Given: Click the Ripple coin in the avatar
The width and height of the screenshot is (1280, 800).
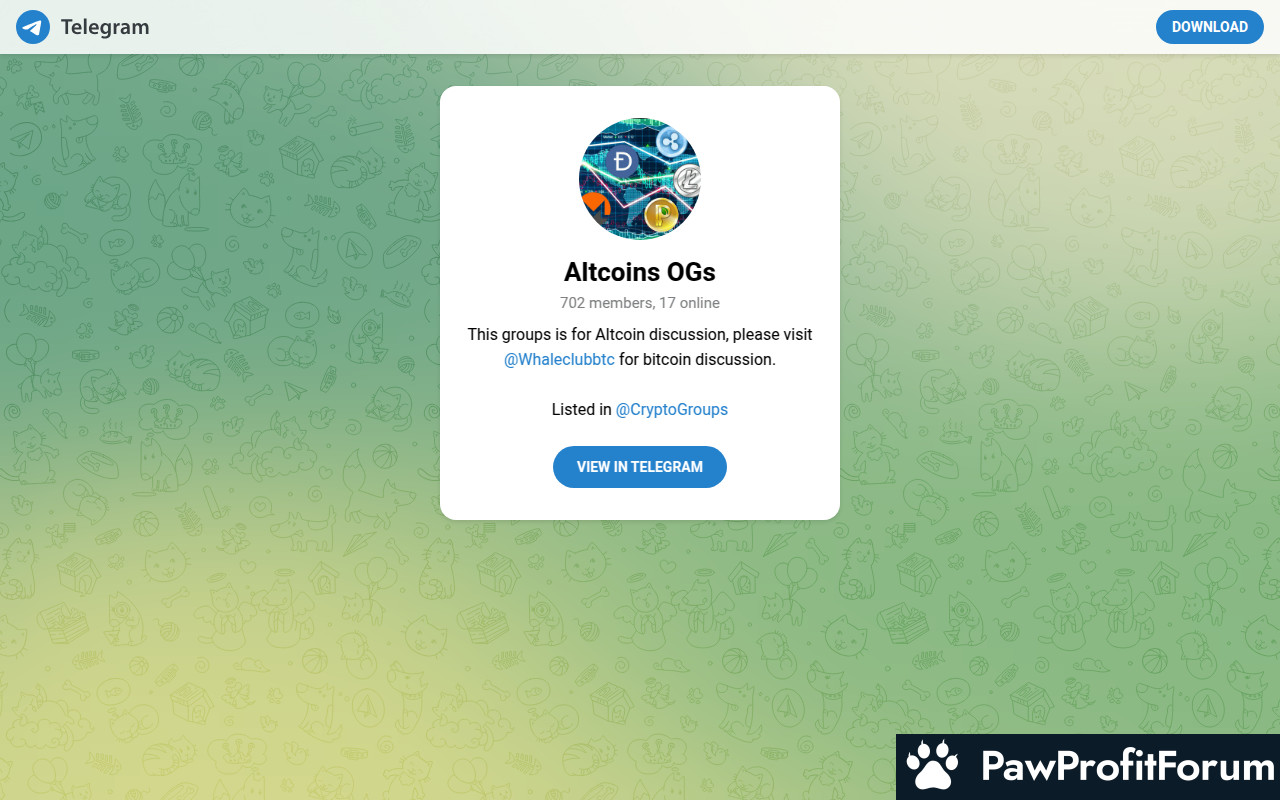Looking at the screenshot, I should point(673,141).
